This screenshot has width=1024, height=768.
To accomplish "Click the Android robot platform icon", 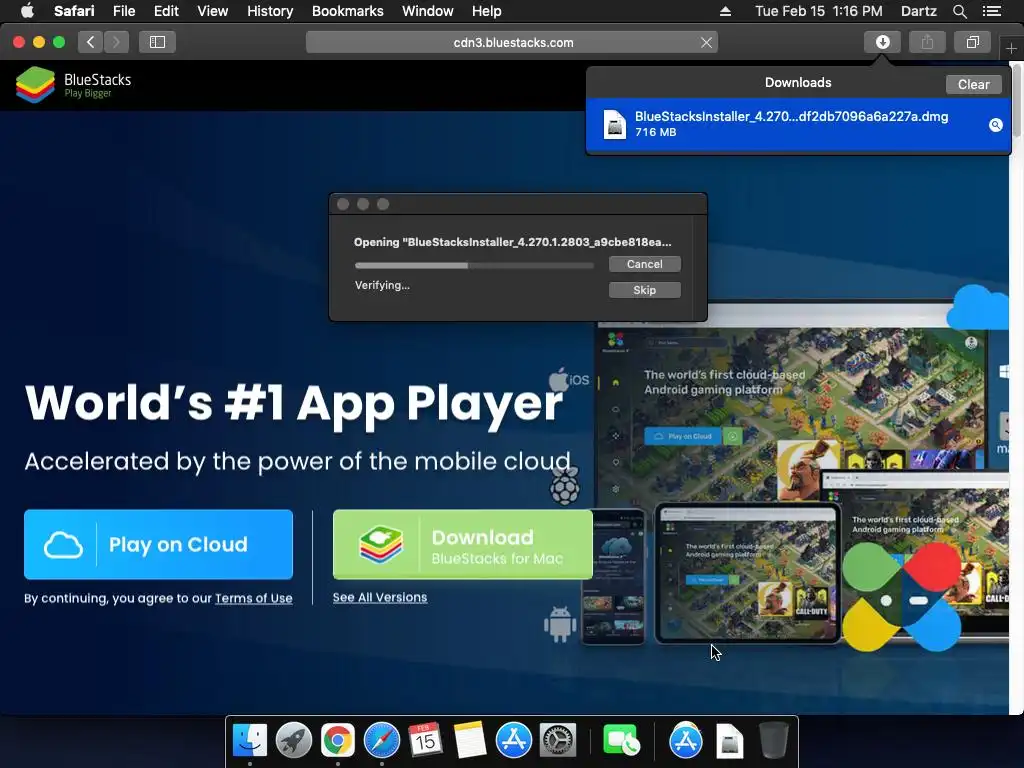I will [x=560, y=624].
